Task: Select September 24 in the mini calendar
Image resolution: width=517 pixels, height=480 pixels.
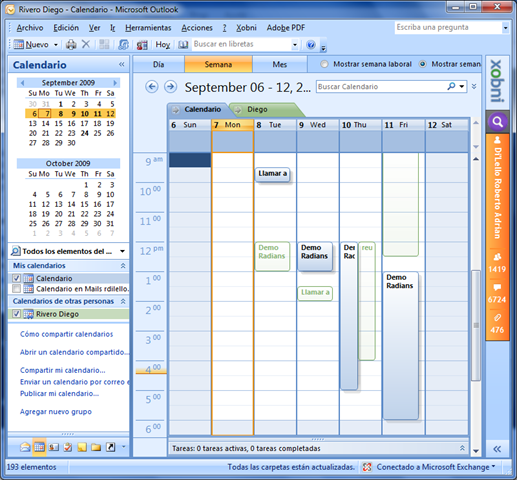Action: point(85,133)
